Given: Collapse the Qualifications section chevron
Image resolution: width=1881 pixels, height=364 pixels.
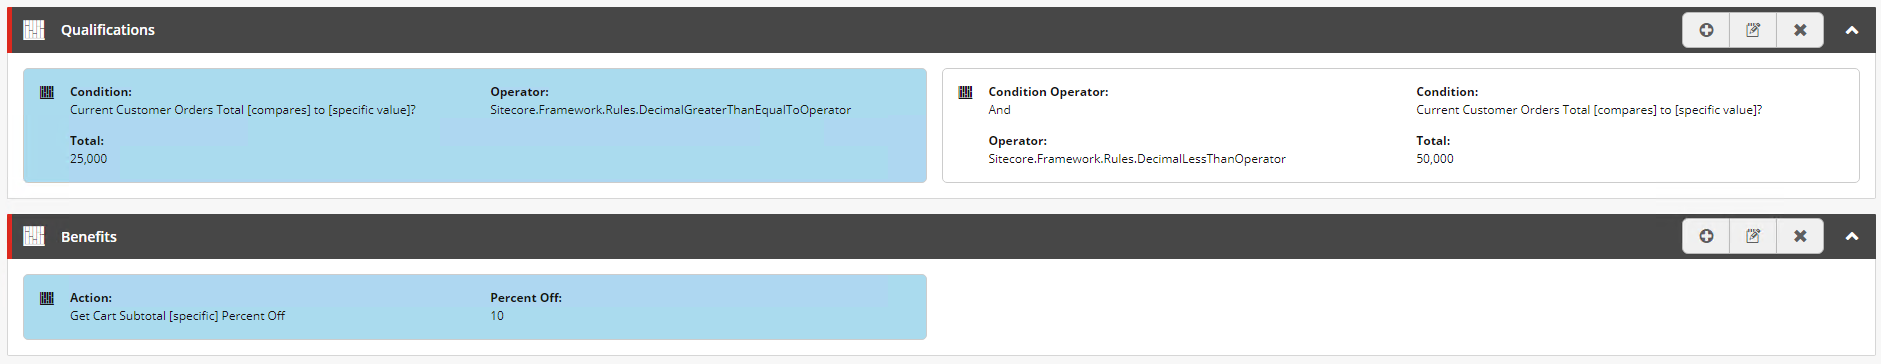Looking at the screenshot, I should 1852,30.
